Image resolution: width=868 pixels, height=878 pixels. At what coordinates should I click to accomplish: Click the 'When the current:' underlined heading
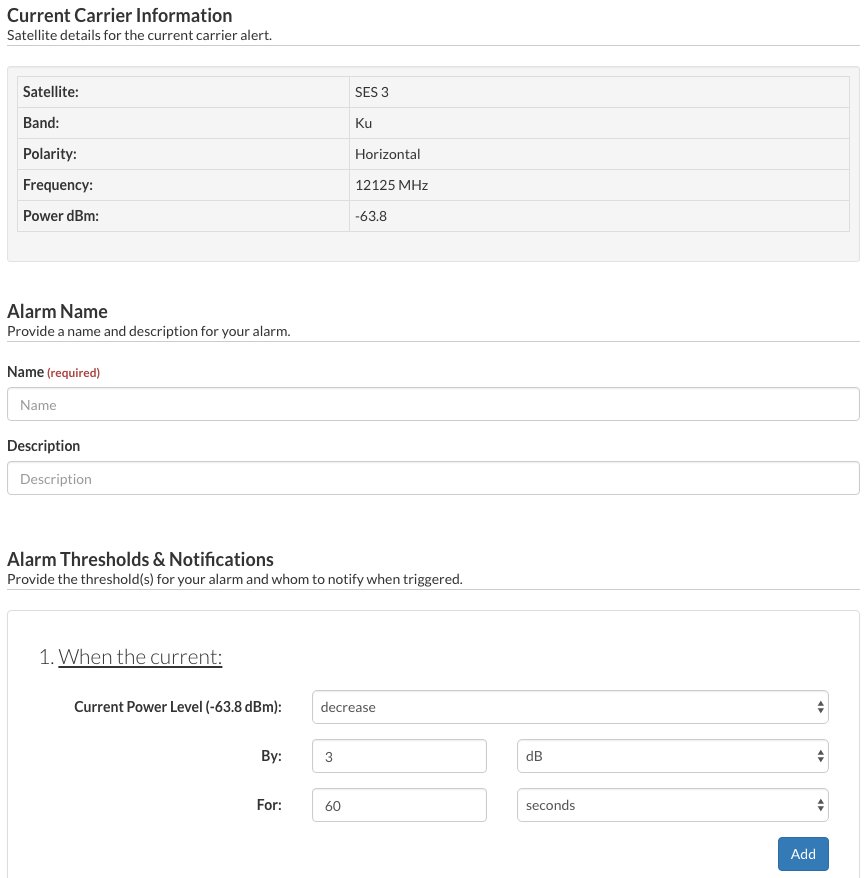click(x=140, y=657)
